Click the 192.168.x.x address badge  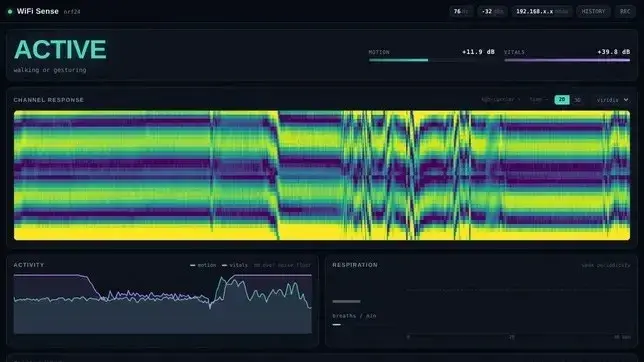pyautogui.click(x=542, y=12)
